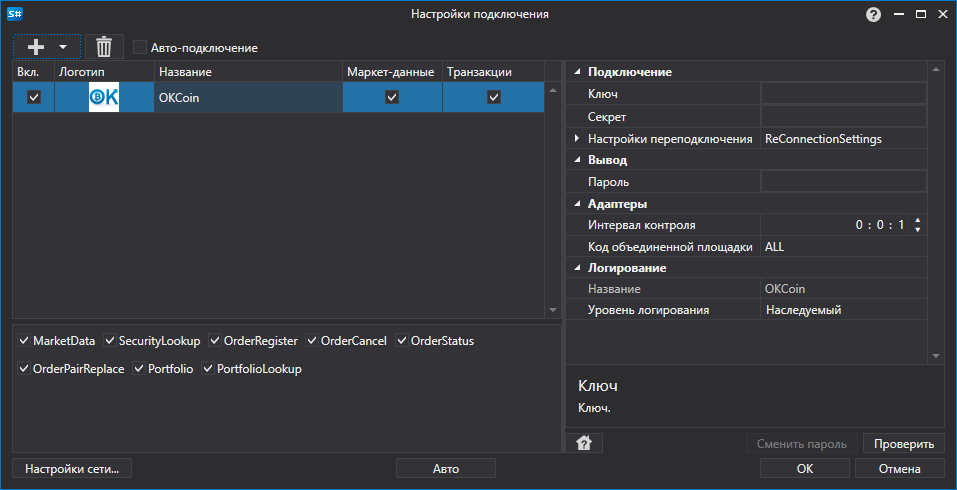Collapse the Адаптеры section
Viewport: 957px width, 490px height.
[577, 204]
